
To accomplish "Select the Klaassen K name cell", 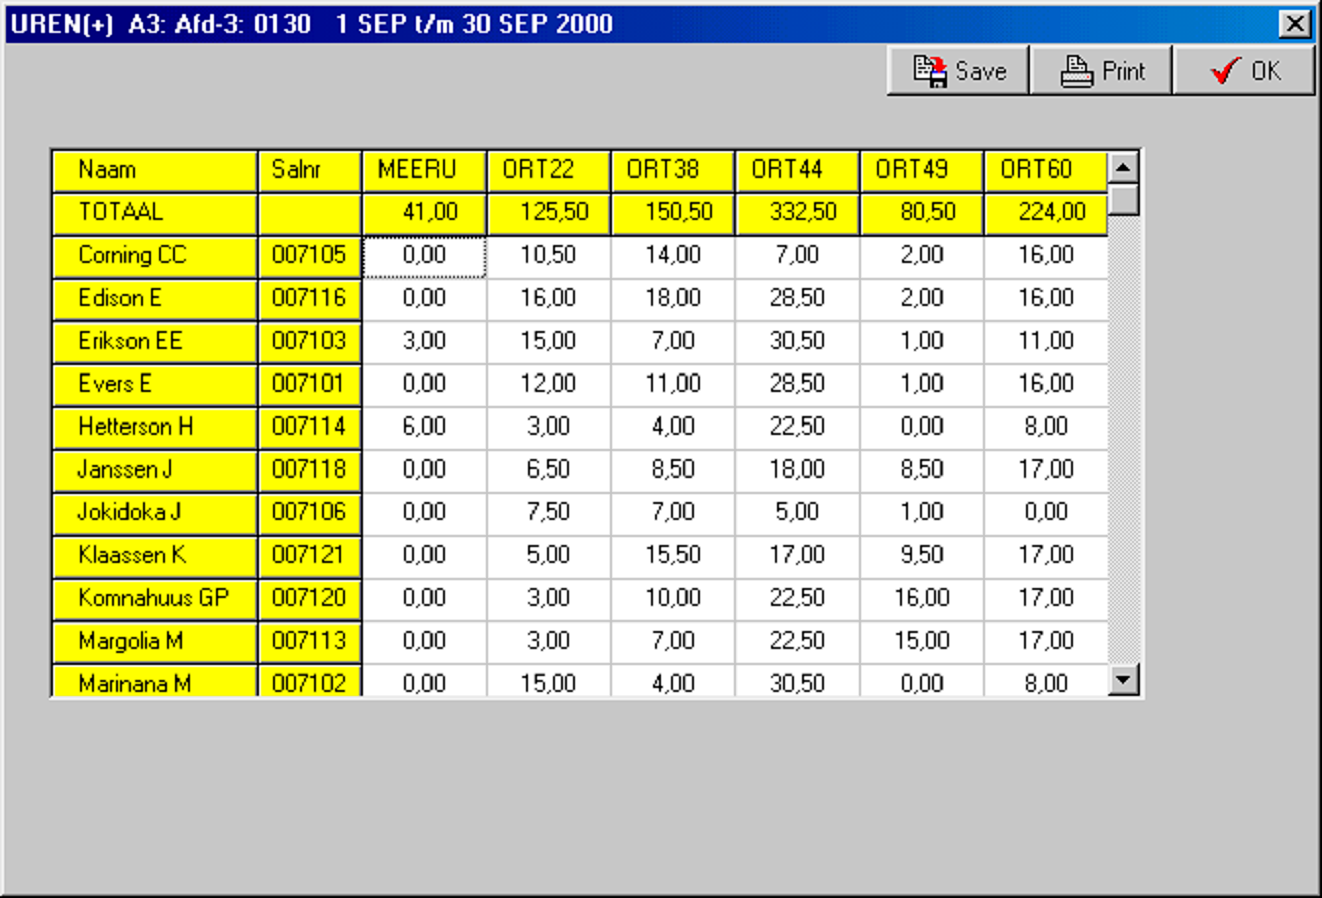I will pyautogui.click(x=155, y=556).
